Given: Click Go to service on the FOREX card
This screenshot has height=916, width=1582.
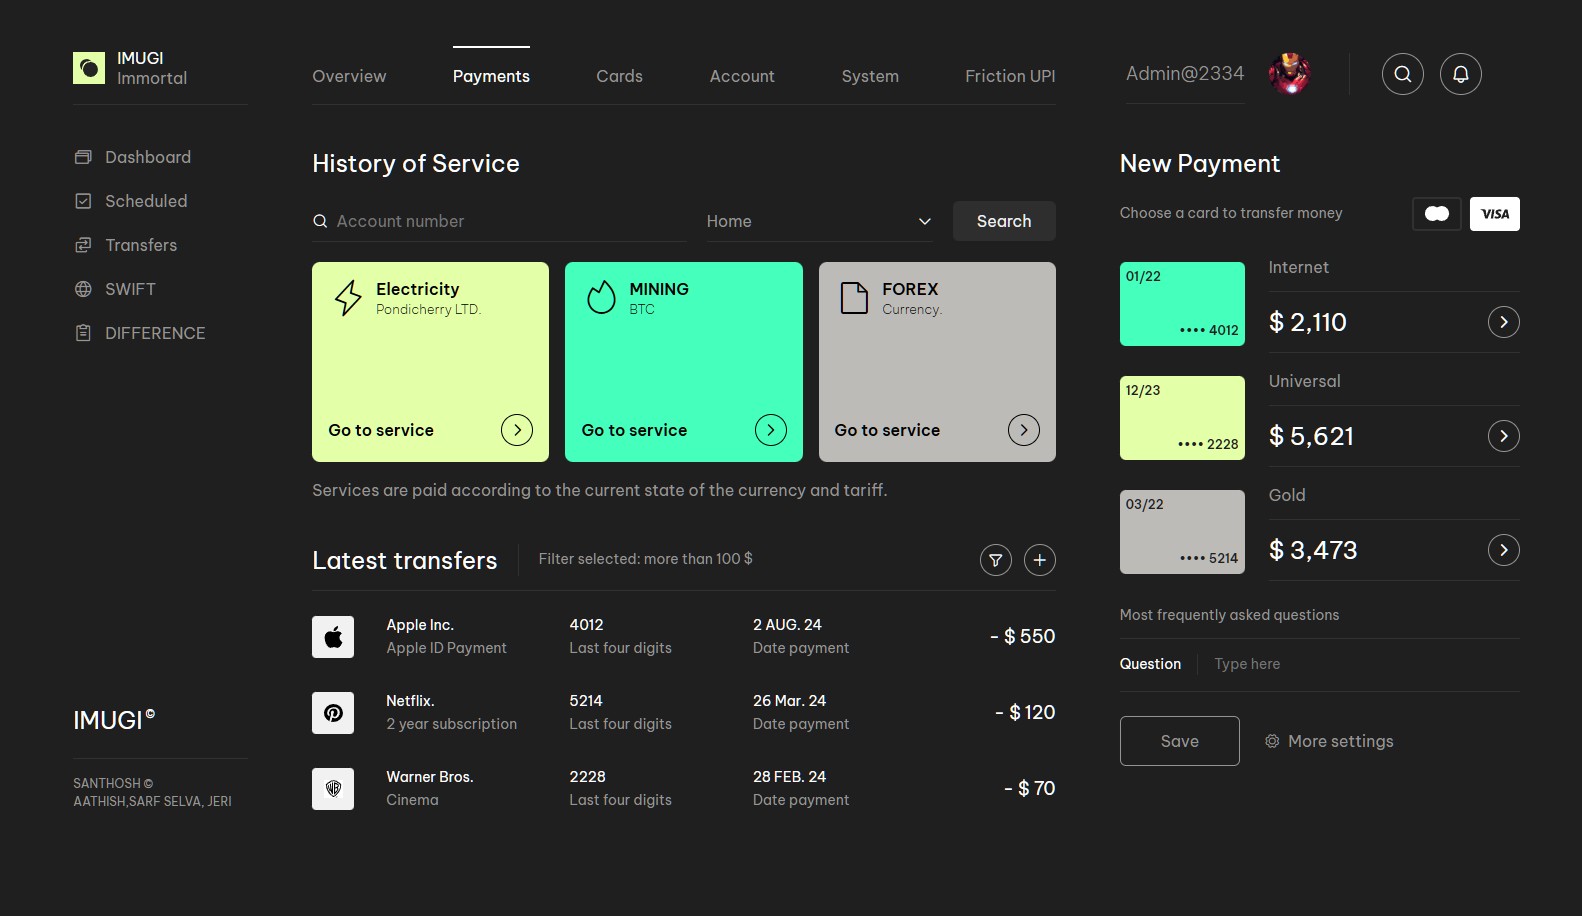Looking at the screenshot, I should coord(887,430).
